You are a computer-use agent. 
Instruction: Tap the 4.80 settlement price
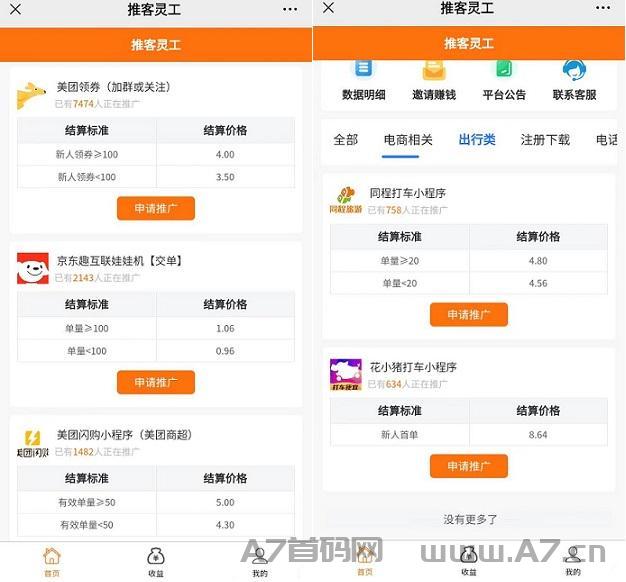point(538,261)
